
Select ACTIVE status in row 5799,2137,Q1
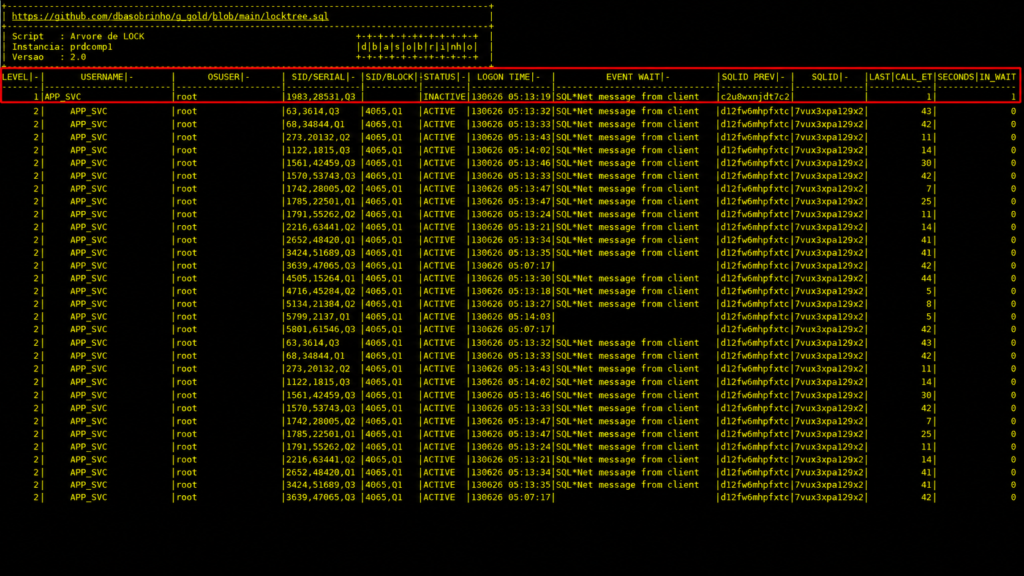click(439, 317)
